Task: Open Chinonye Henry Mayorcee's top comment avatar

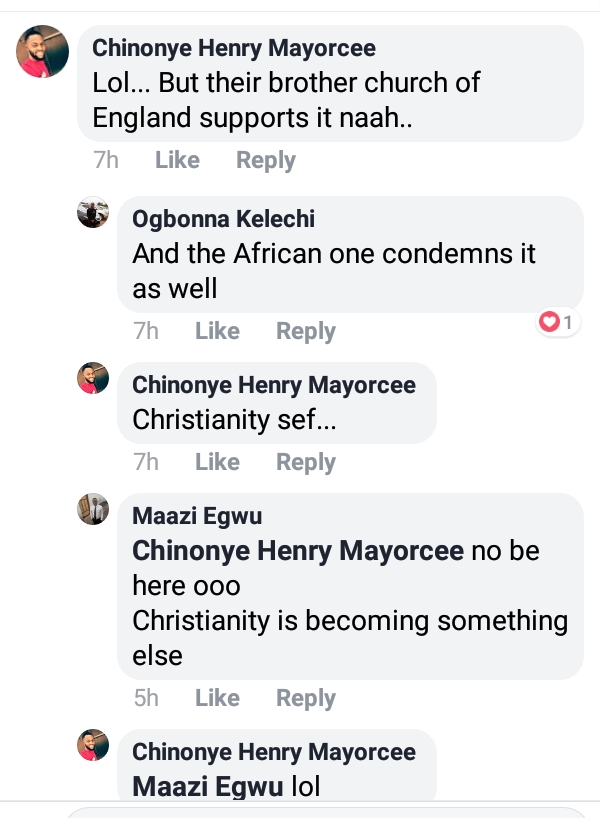Action: pyautogui.click(x=43, y=52)
